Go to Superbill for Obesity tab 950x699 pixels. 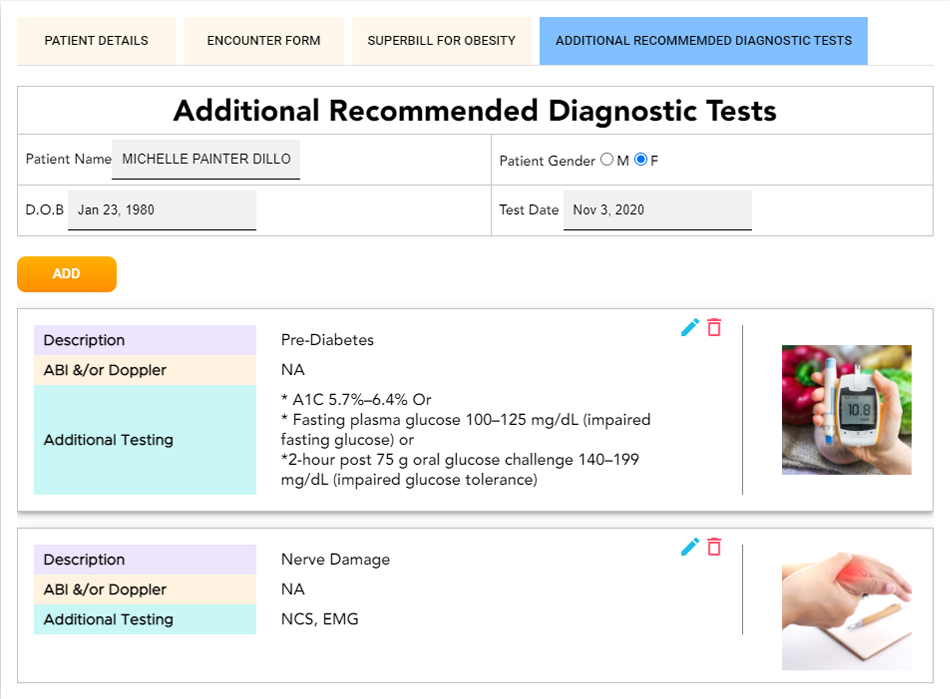(441, 41)
